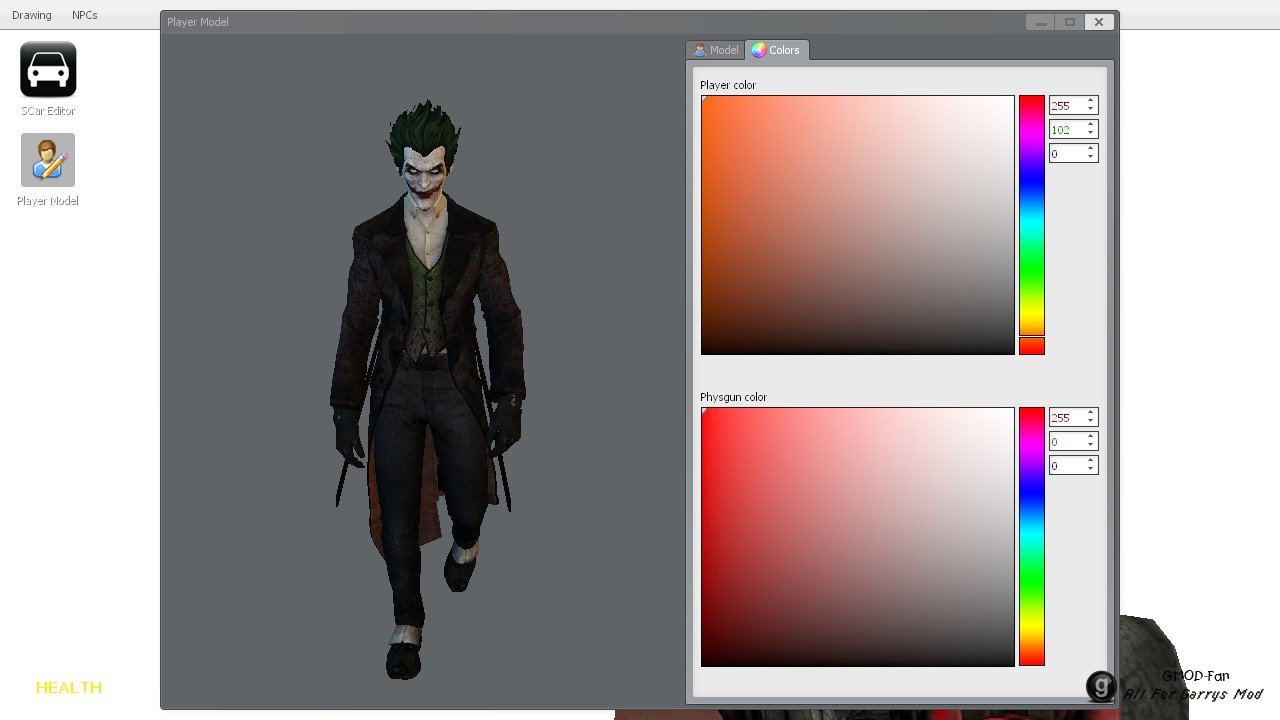Decrease Physgun color red value
The height and width of the screenshot is (720, 1280).
coord(1091,421)
